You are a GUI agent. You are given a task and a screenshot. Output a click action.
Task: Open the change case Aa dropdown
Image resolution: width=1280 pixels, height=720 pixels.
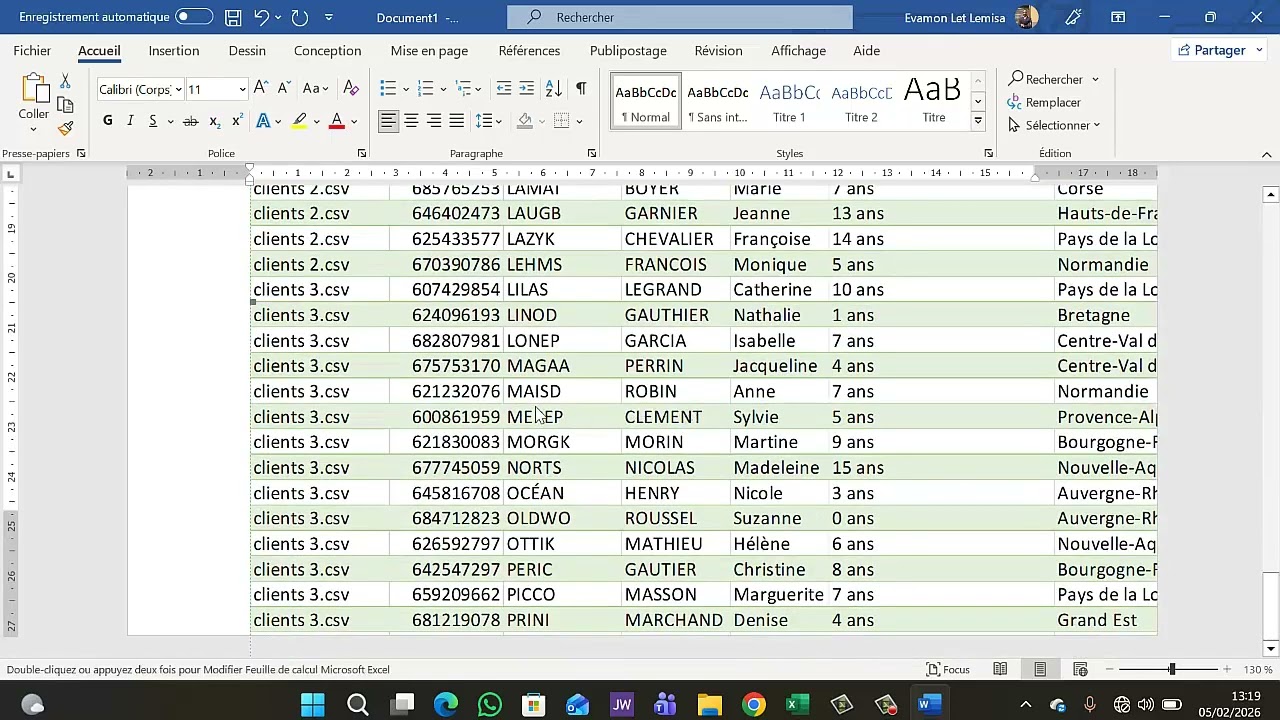pyautogui.click(x=316, y=89)
